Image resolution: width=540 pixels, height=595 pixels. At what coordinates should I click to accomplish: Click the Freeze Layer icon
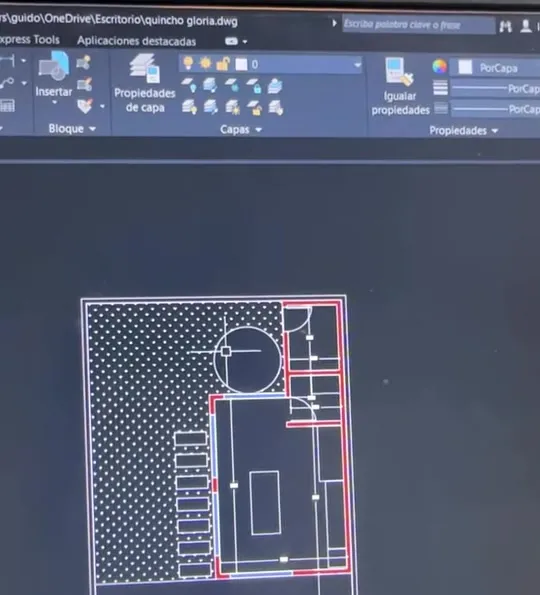point(232,86)
